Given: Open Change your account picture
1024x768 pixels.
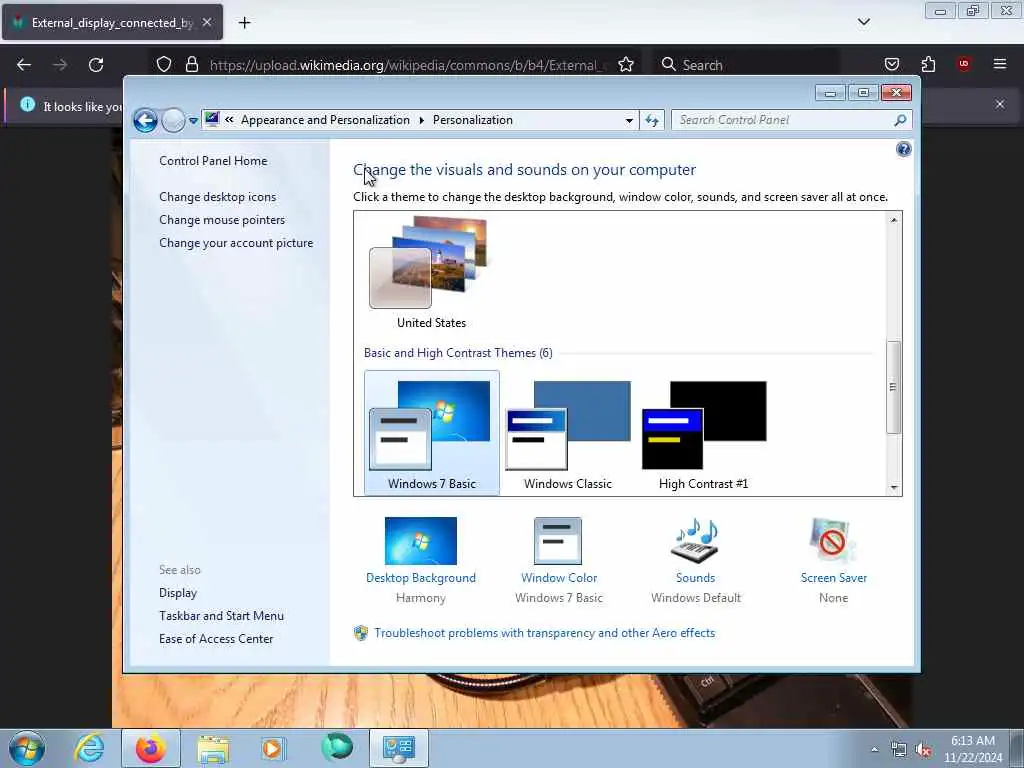Looking at the screenshot, I should (236, 243).
